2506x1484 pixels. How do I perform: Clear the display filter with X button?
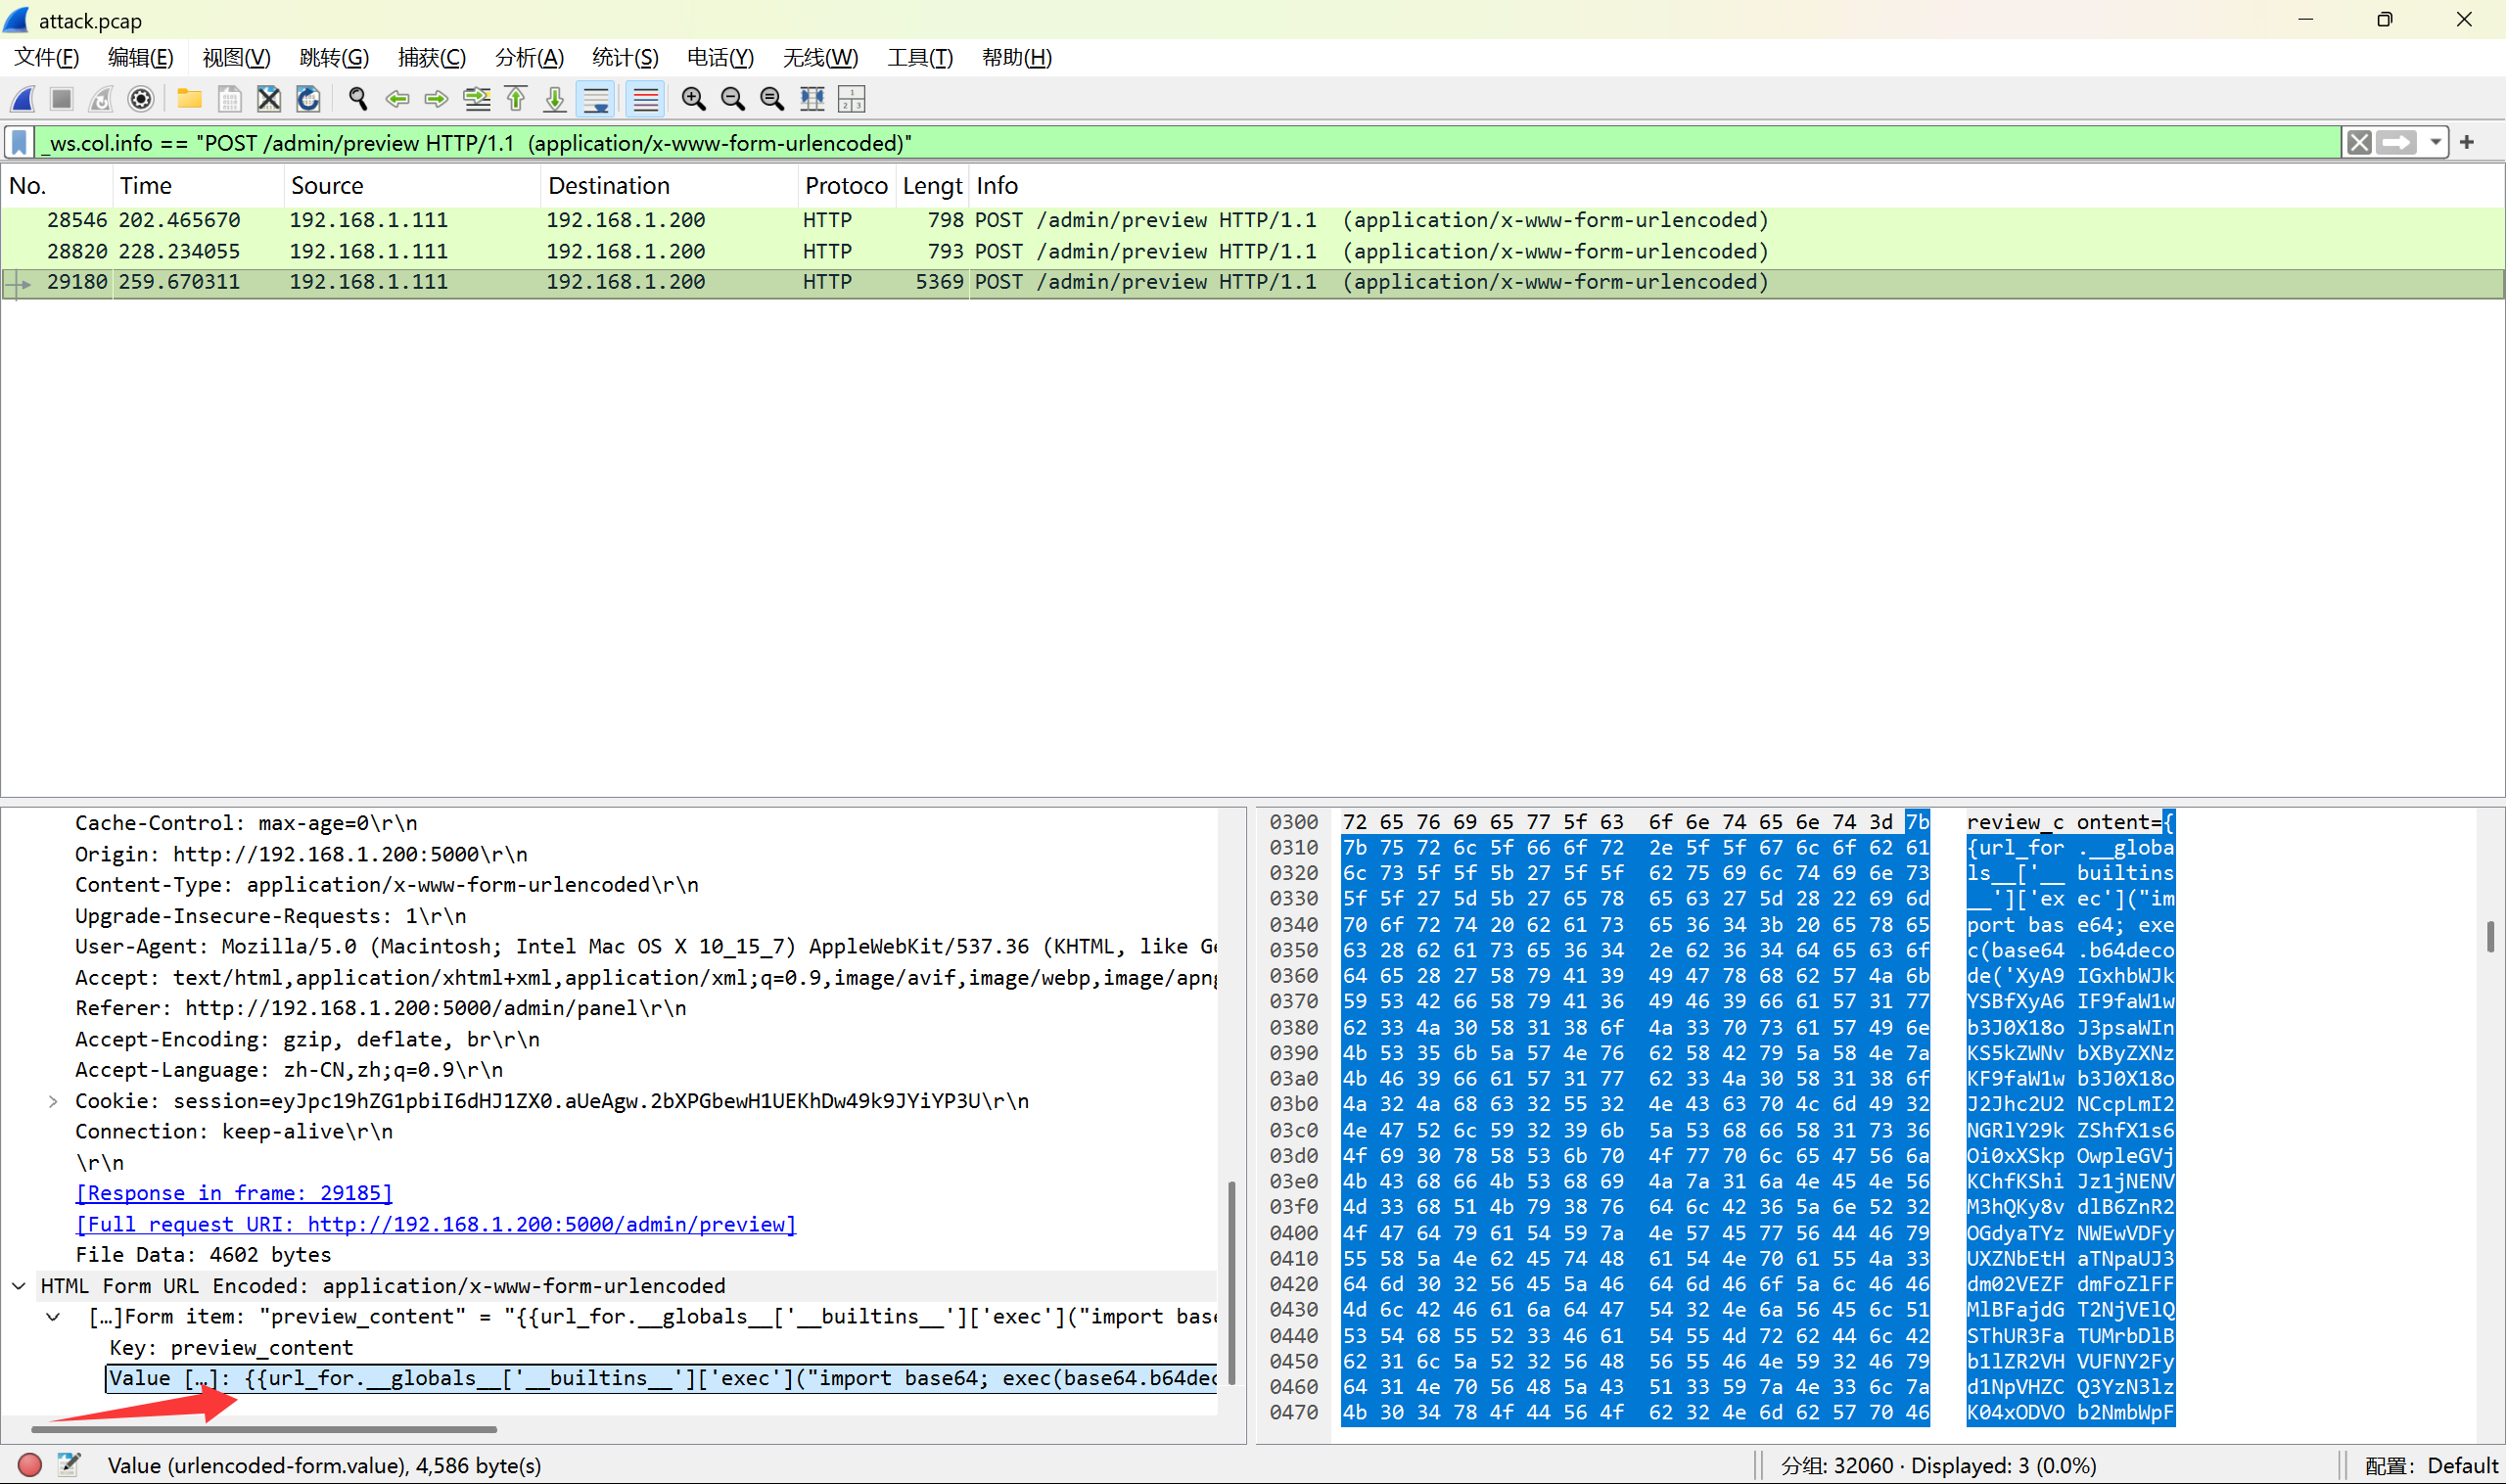2359,142
